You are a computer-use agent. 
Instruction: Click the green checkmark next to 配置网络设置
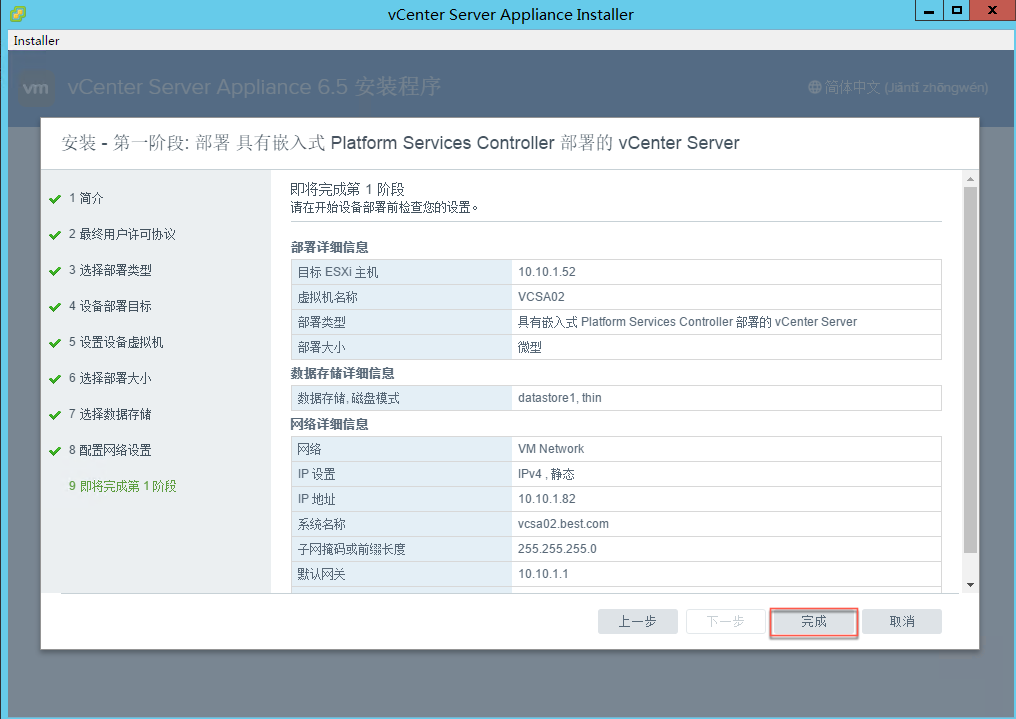[x=55, y=451]
